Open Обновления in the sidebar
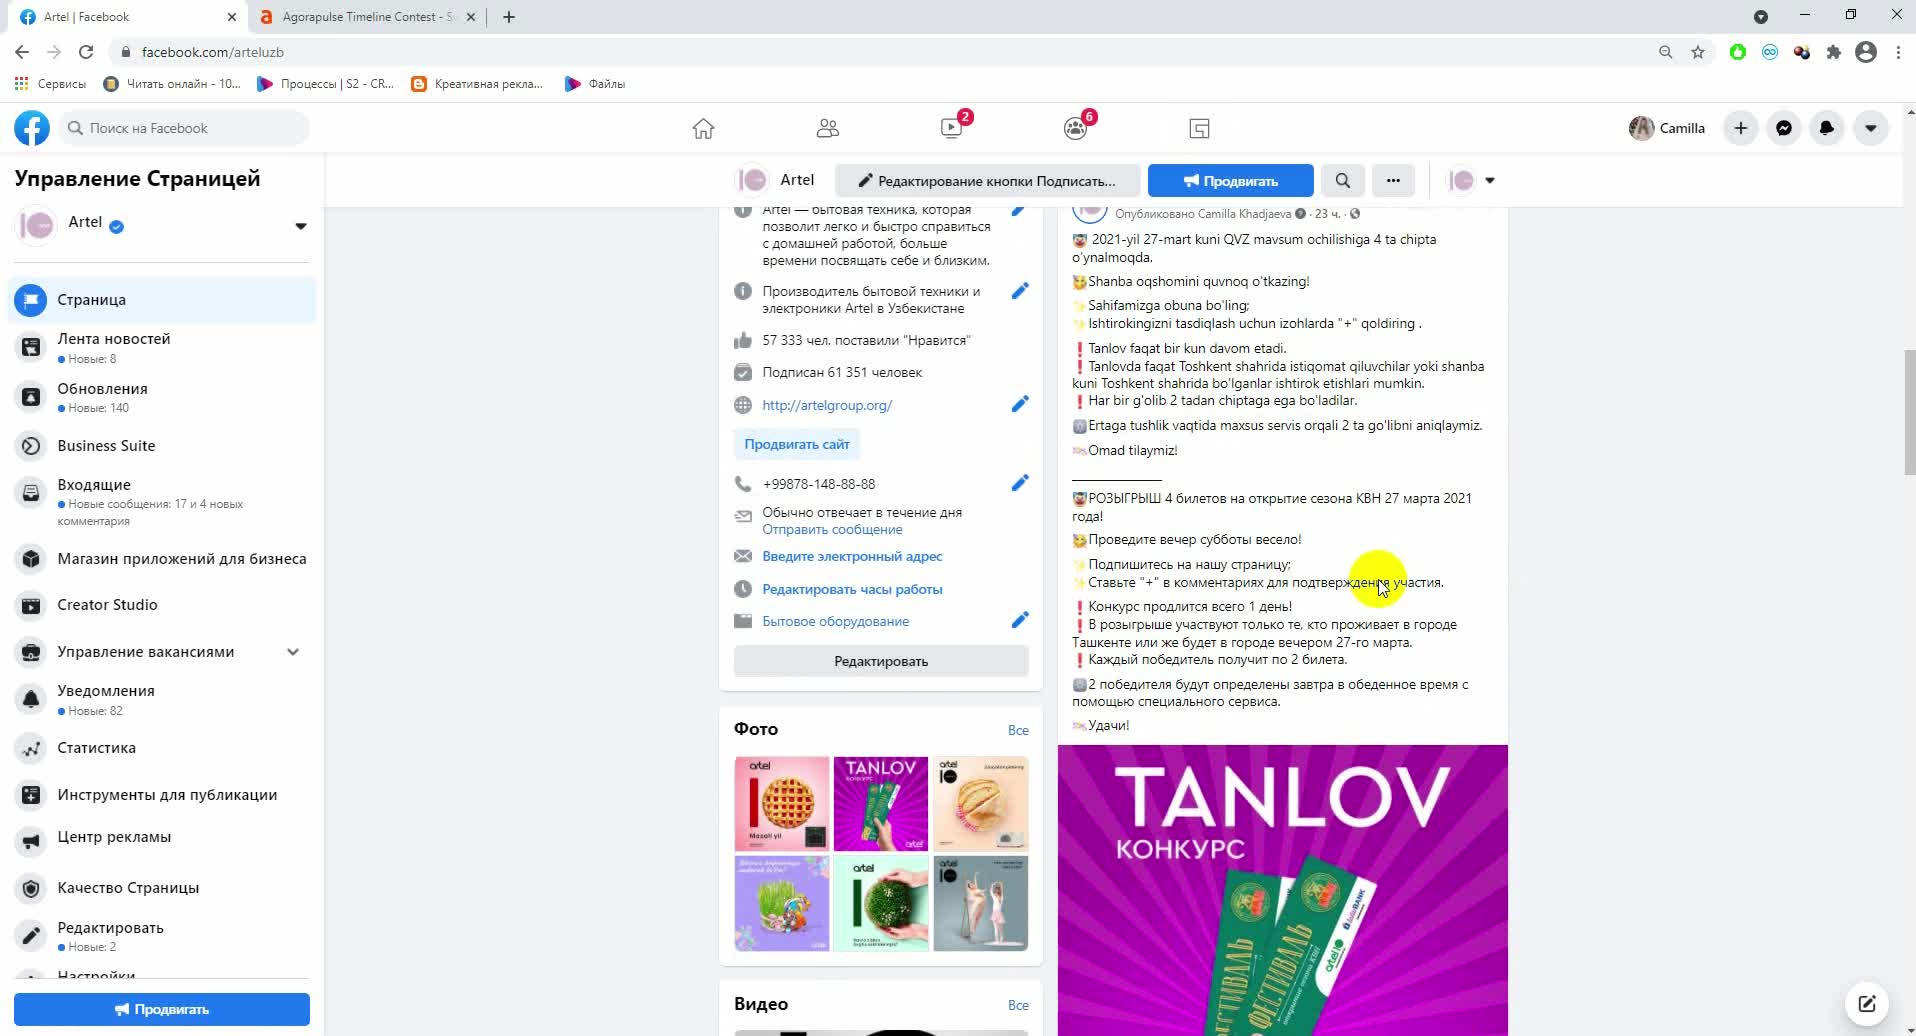 [x=162, y=397]
